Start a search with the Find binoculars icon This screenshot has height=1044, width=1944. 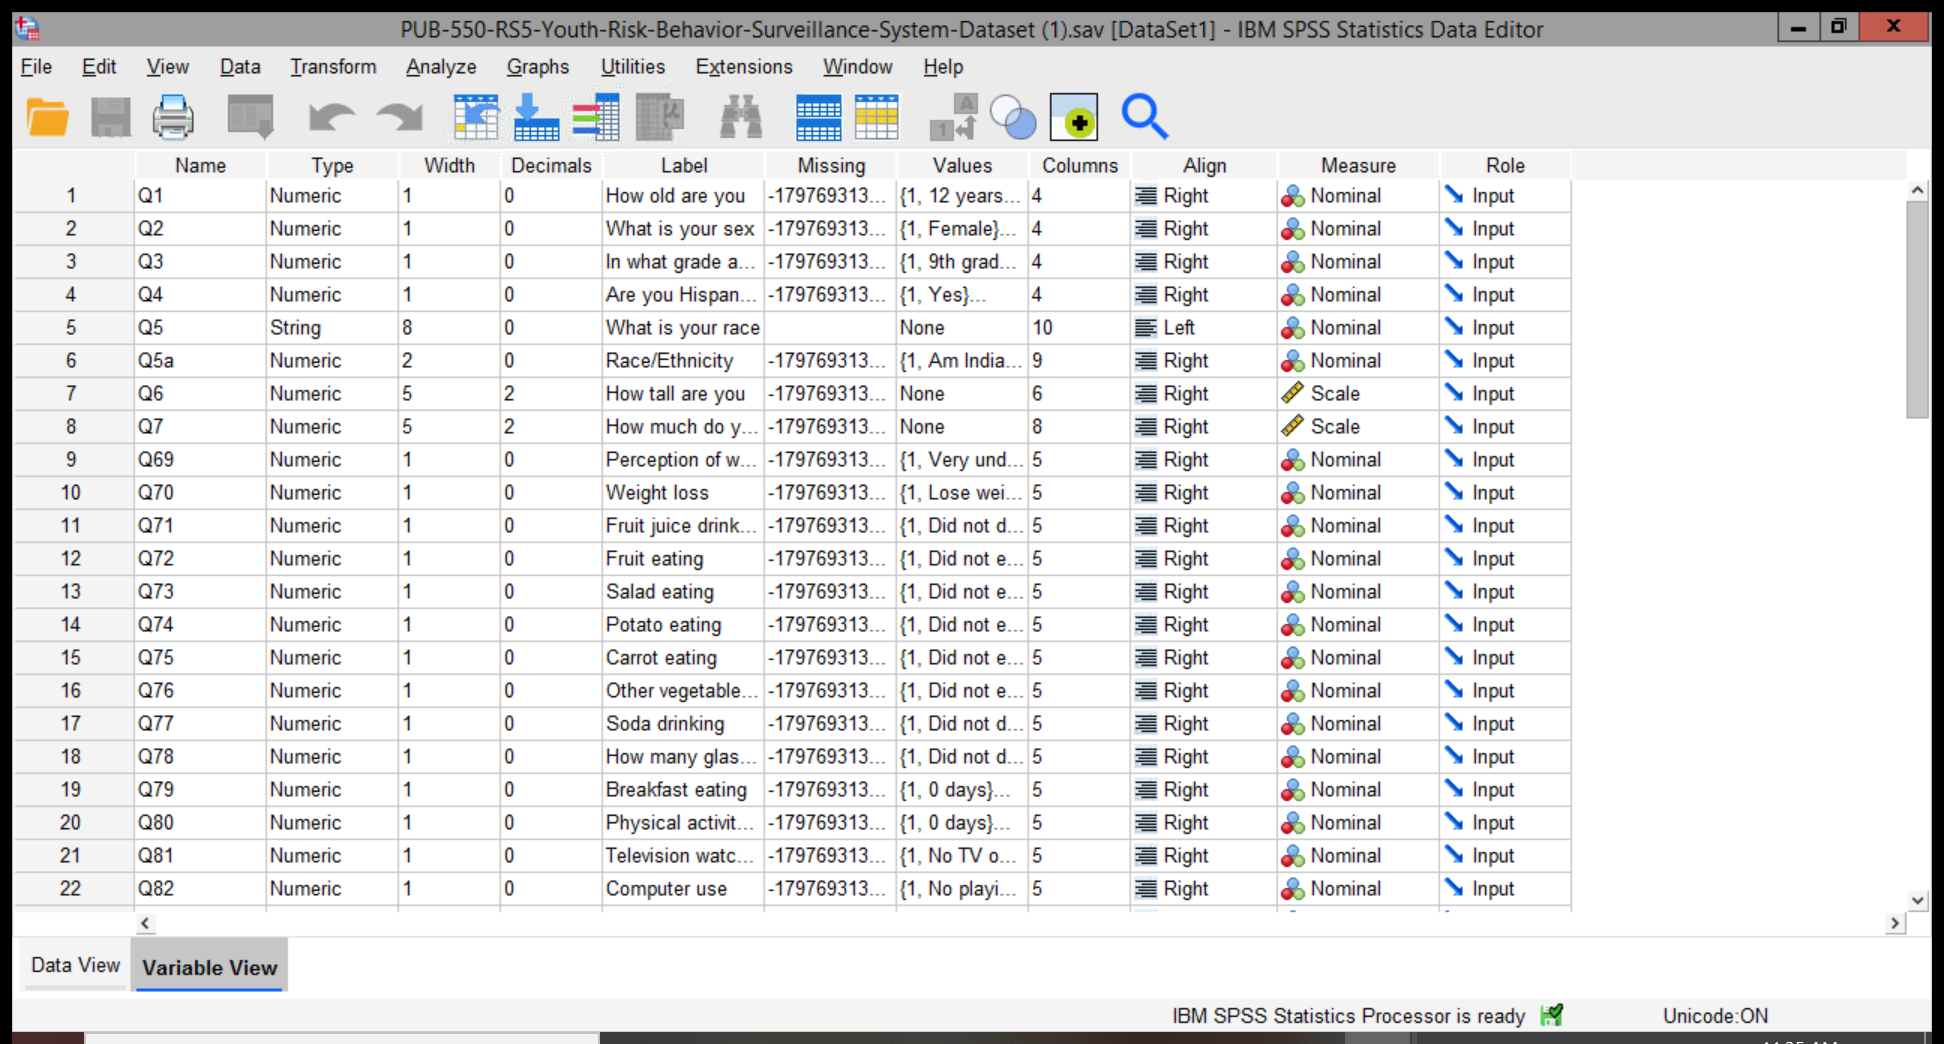[742, 117]
